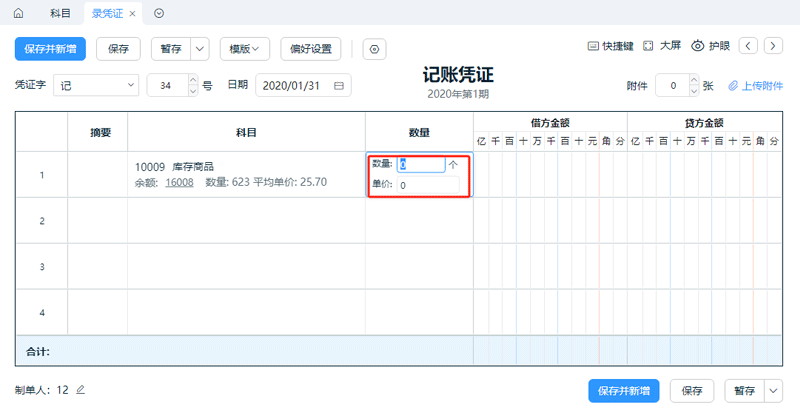Click the 附件 count field
This screenshot has width=800, height=413.
click(x=672, y=85)
